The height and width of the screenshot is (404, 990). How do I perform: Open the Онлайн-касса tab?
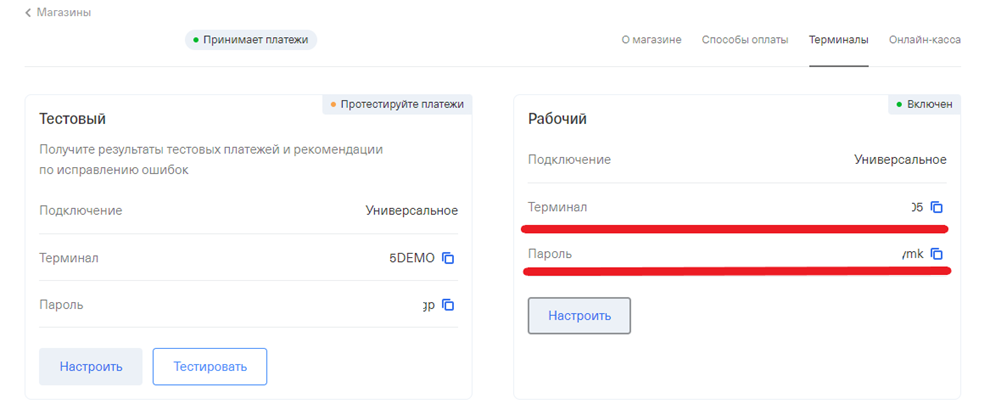tap(925, 40)
